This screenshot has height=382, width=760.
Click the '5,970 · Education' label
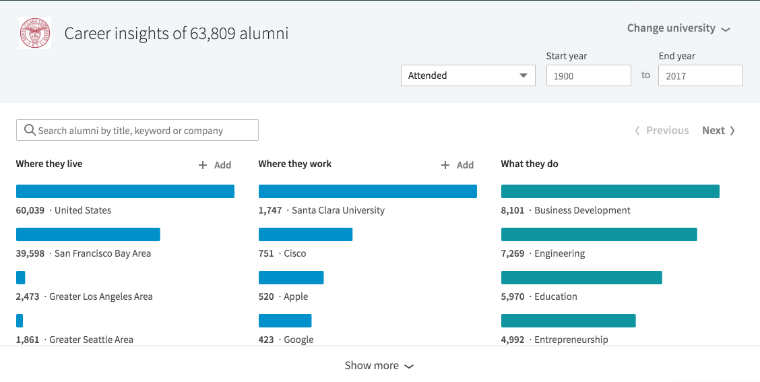(539, 297)
